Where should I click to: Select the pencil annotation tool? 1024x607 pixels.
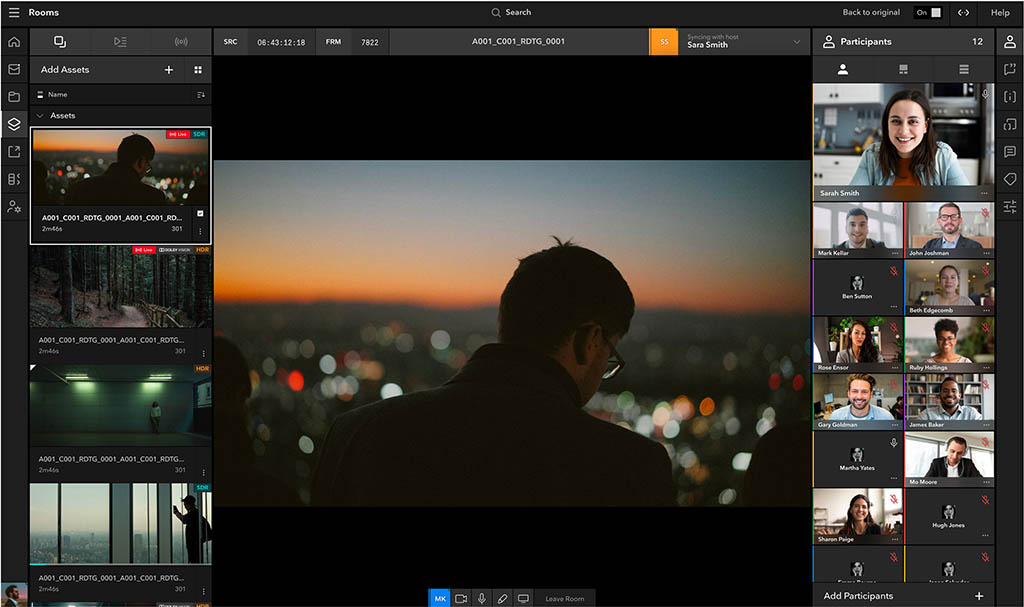[502, 598]
